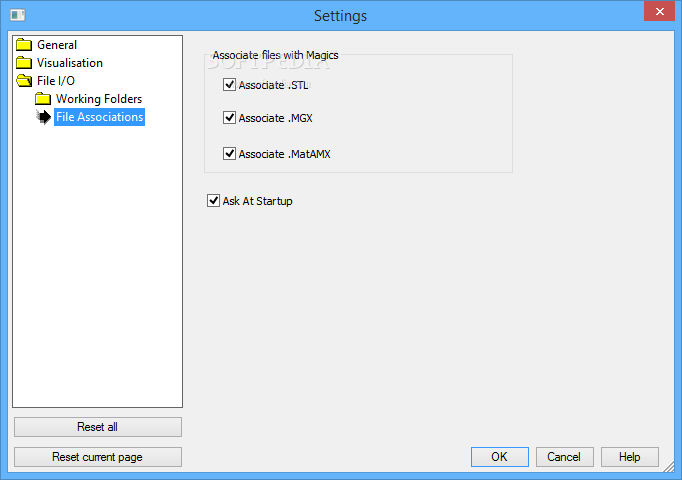This screenshot has height=480, width=682.
Task: Click the arrow icon beside File Associations
Action: pyautogui.click(x=43, y=117)
